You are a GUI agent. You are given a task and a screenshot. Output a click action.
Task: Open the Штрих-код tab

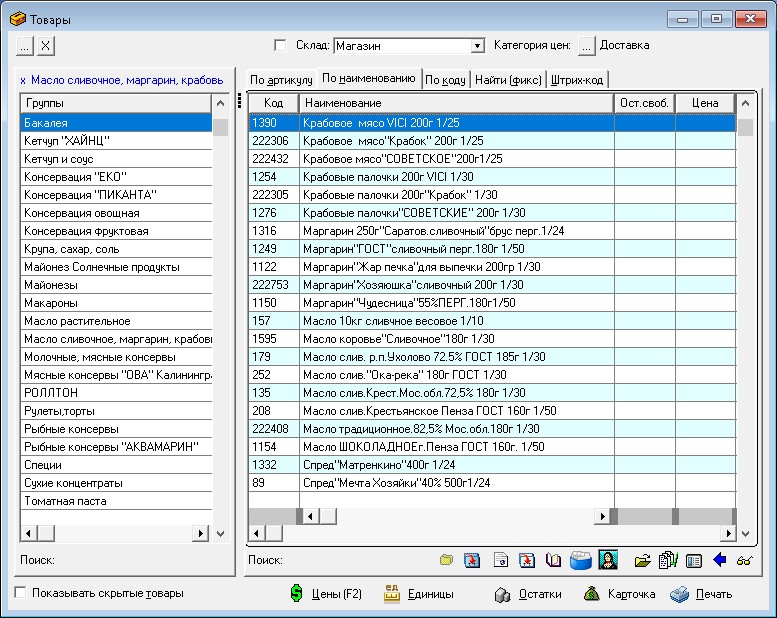577,80
